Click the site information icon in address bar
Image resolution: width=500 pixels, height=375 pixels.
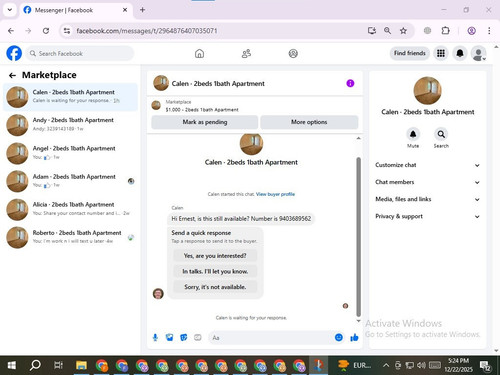coord(67,31)
